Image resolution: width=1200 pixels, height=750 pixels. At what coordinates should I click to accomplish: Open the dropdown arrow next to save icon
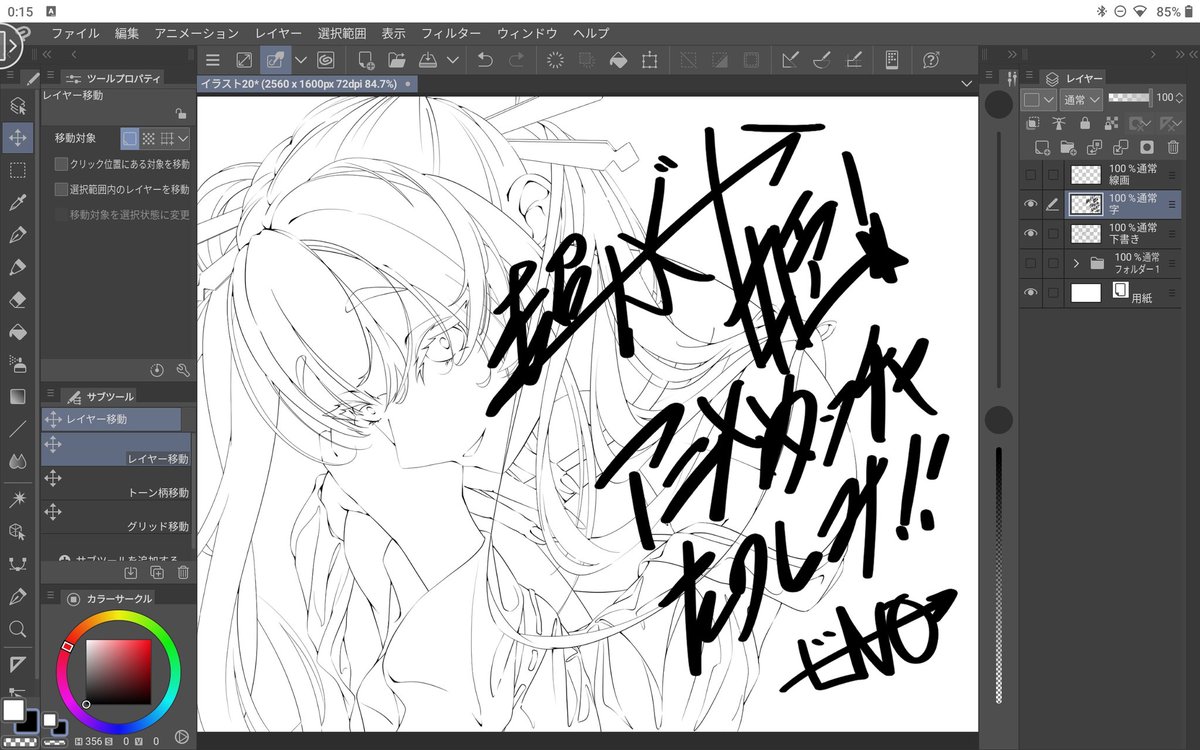452,60
